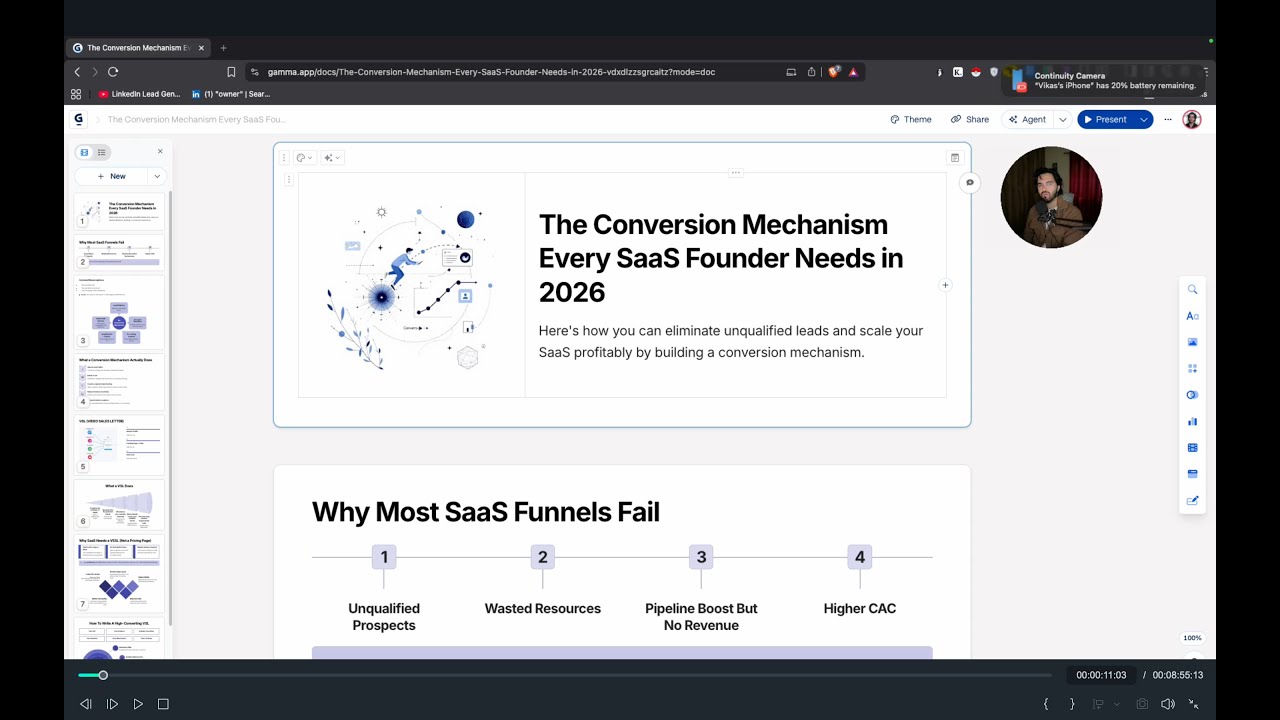This screenshot has height=720, width=1280.
Task: Play the video recording
Action: pyautogui.click(x=138, y=704)
